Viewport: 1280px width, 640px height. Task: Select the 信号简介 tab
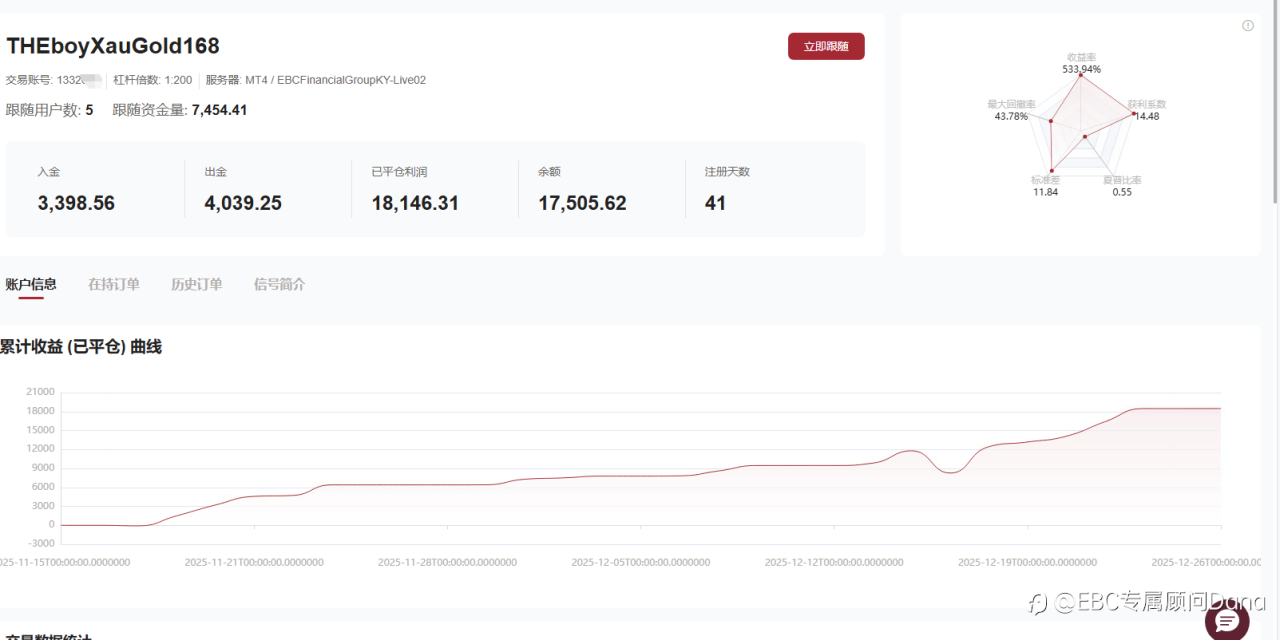pos(280,284)
